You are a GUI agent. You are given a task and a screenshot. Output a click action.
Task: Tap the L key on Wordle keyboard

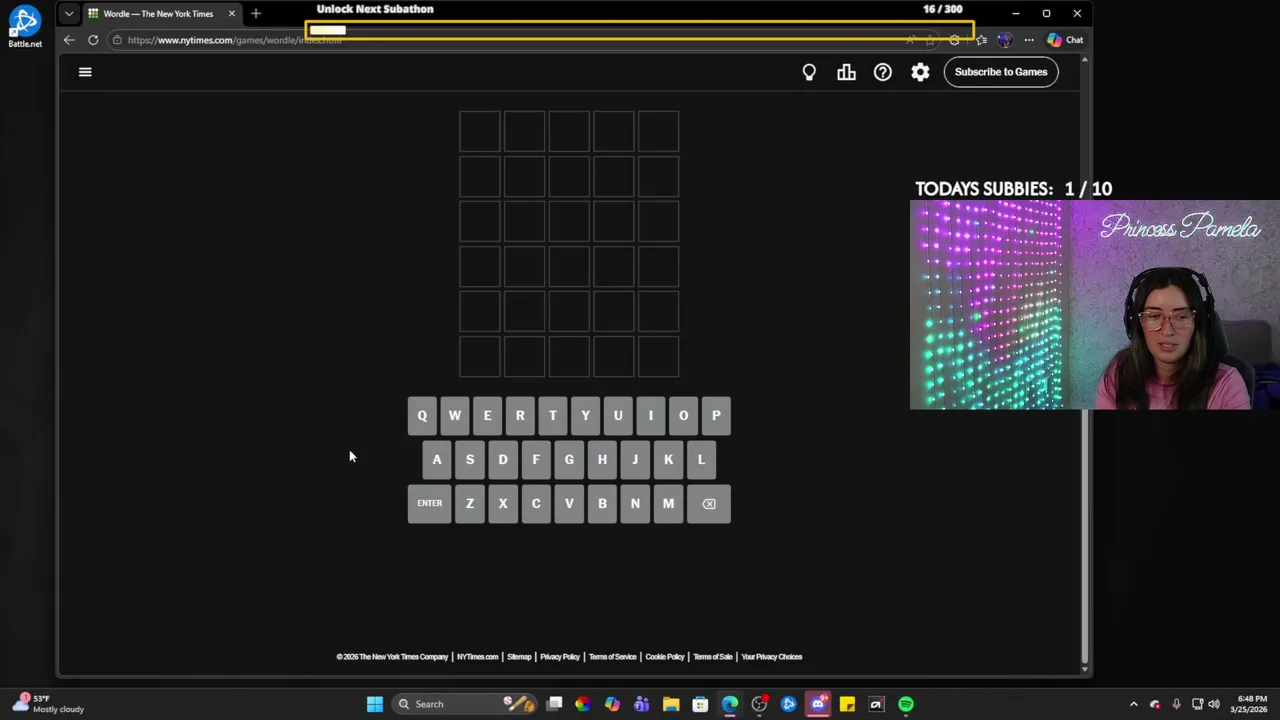pos(701,460)
